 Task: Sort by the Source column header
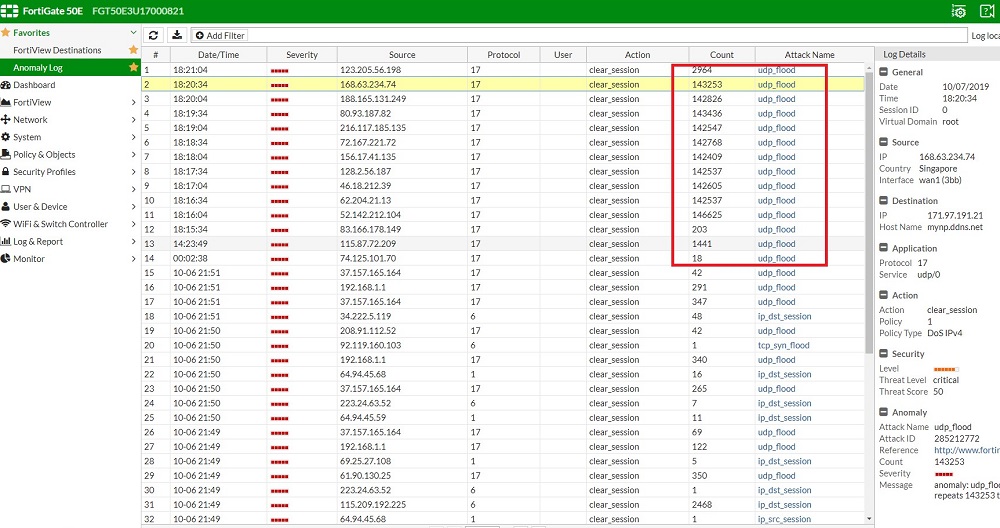[x=402, y=55]
